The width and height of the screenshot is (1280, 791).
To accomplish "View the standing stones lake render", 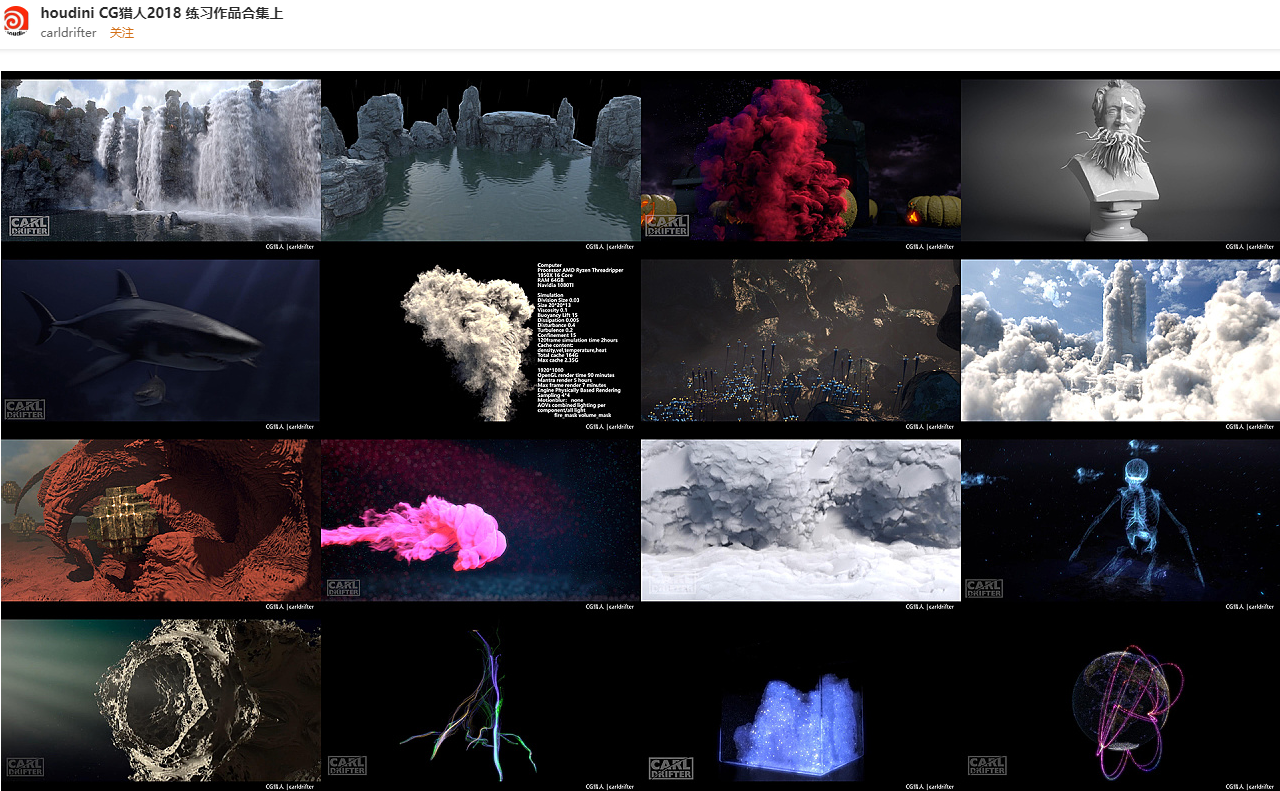I will coord(480,160).
